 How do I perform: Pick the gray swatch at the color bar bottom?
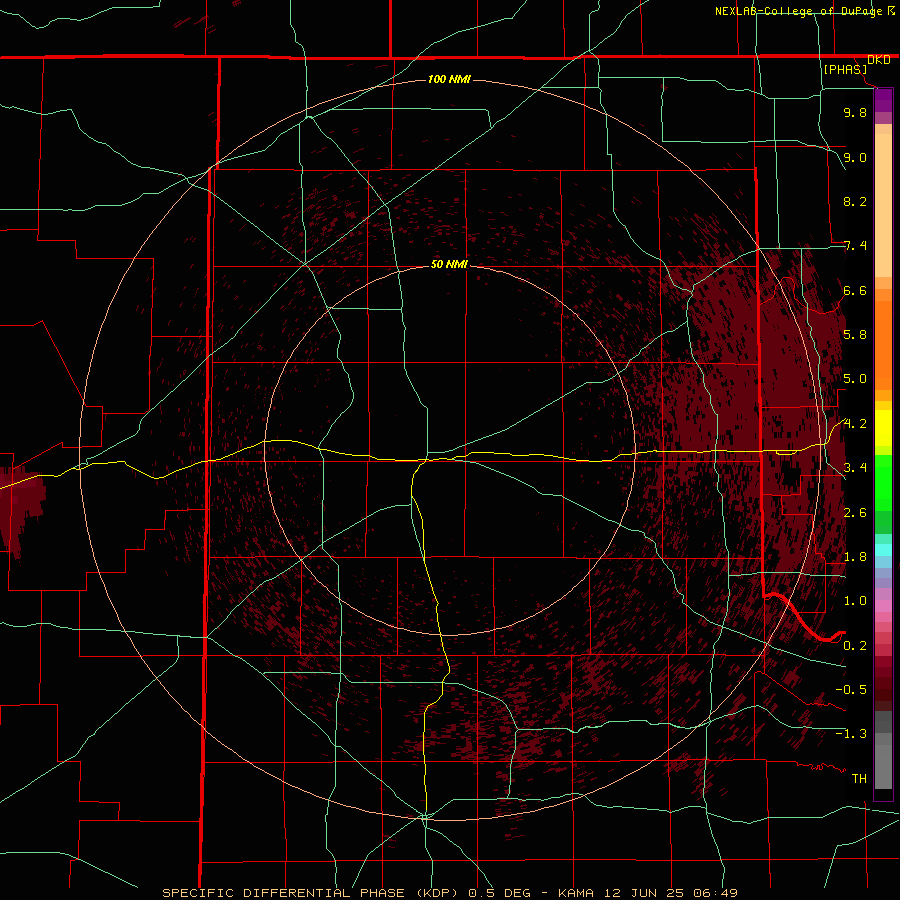[883, 769]
